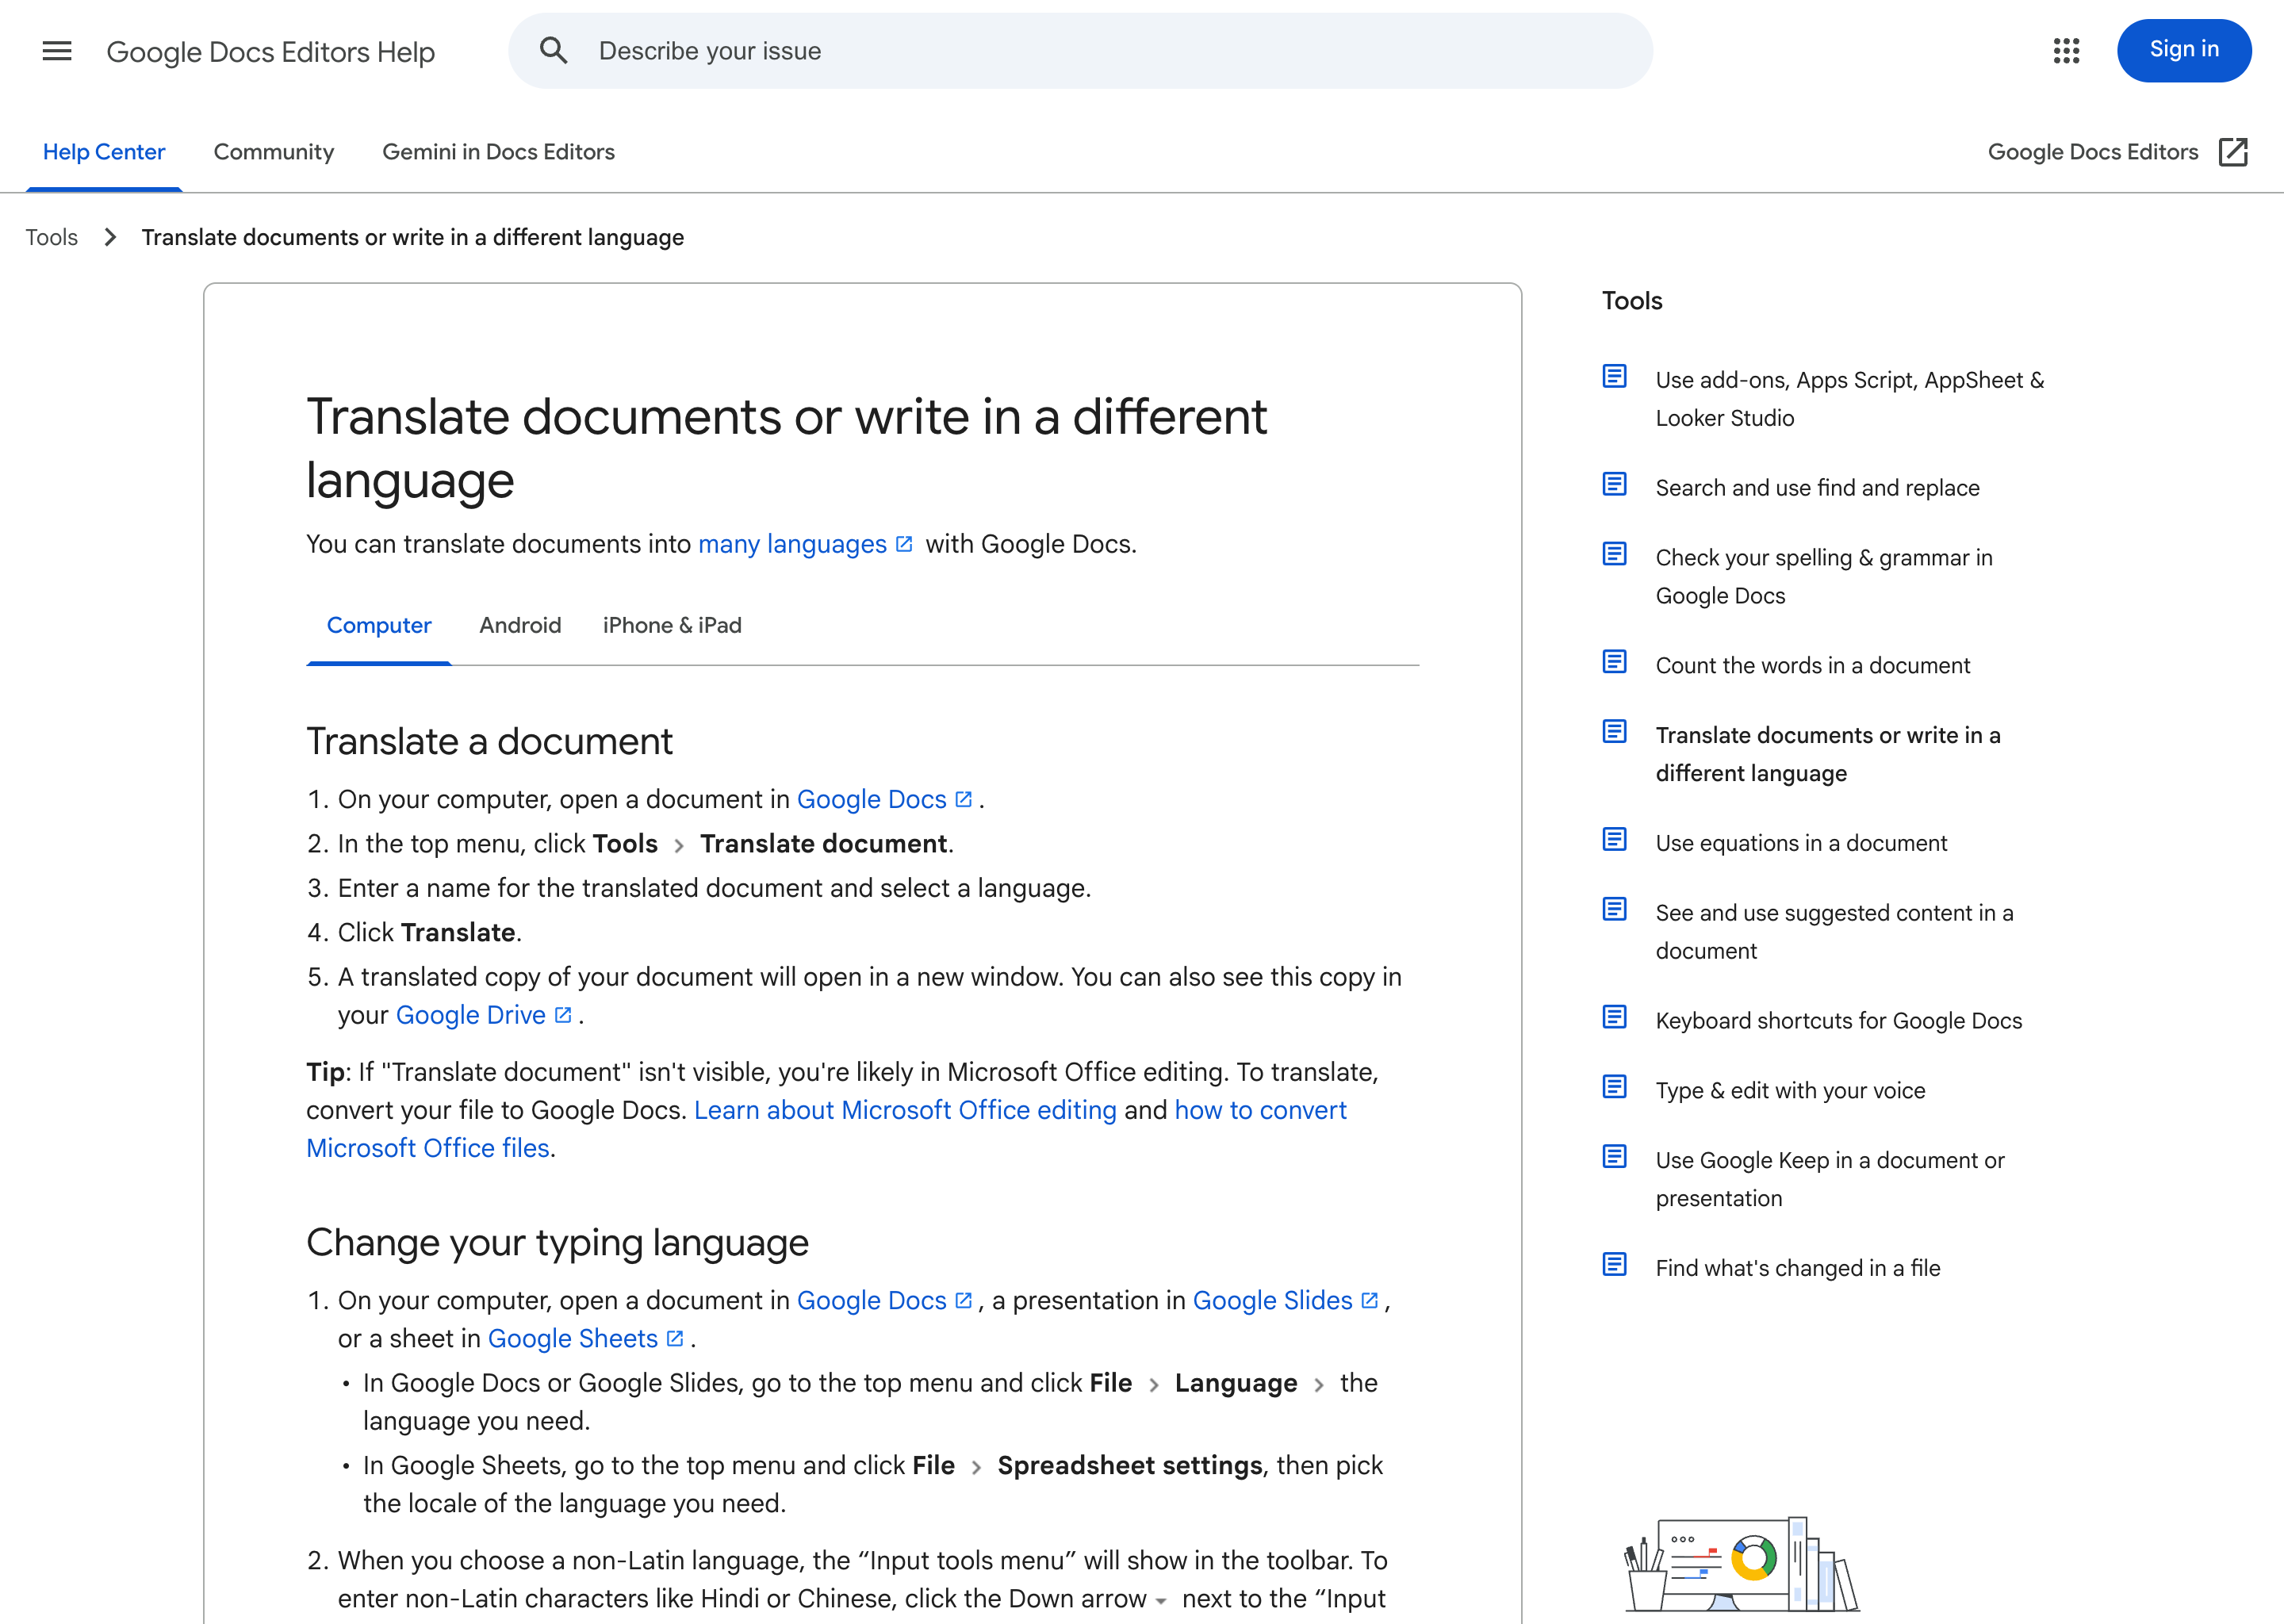Click the article icon next to "Keyboard shortcuts for Google Docs"
Screen dimensions: 2284x1624
[x=1614, y=1017]
